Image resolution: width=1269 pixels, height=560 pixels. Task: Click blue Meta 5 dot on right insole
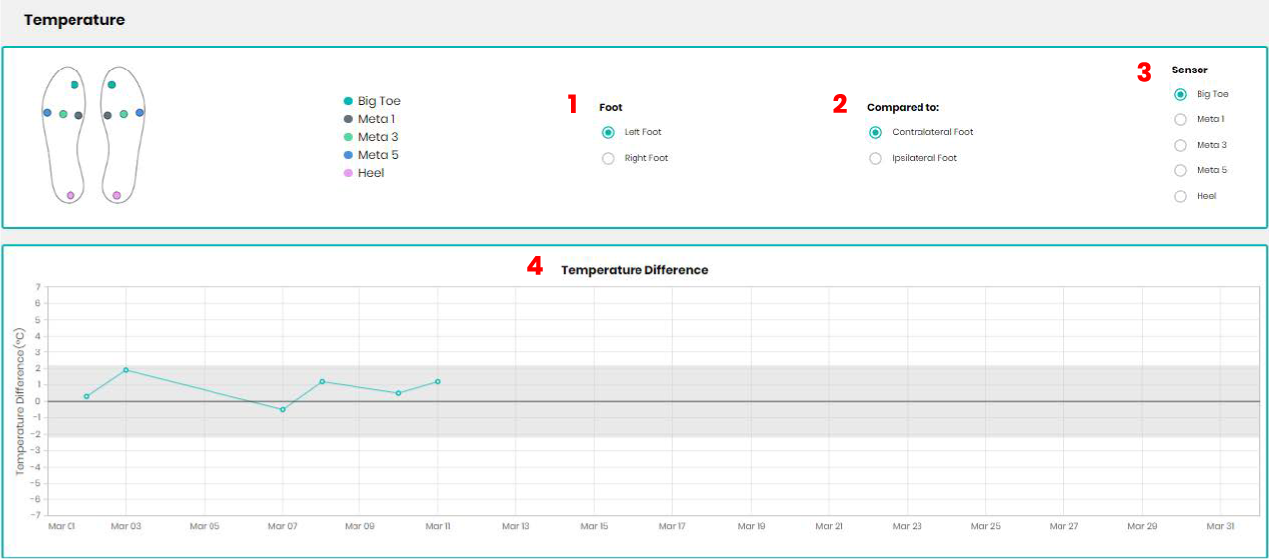[140, 113]
